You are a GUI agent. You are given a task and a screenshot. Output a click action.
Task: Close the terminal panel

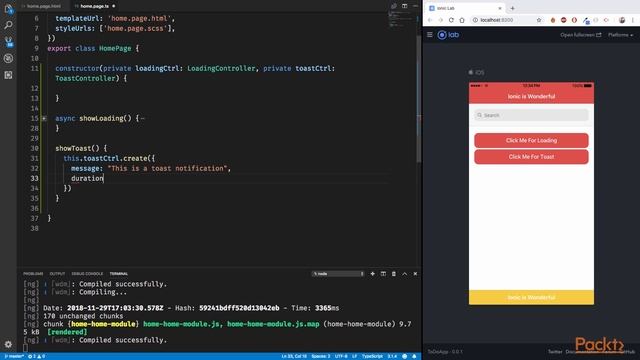point(416,274)
